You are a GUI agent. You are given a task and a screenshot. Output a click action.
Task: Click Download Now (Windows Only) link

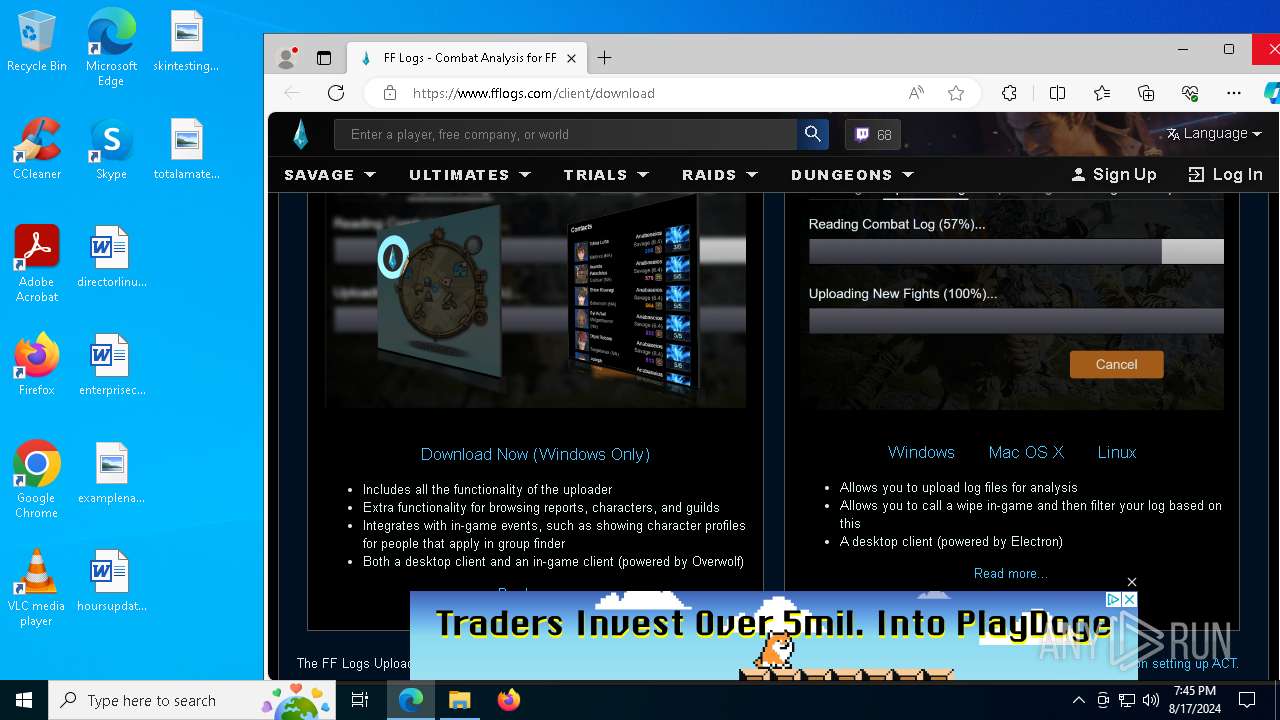(x=535, y=454)
